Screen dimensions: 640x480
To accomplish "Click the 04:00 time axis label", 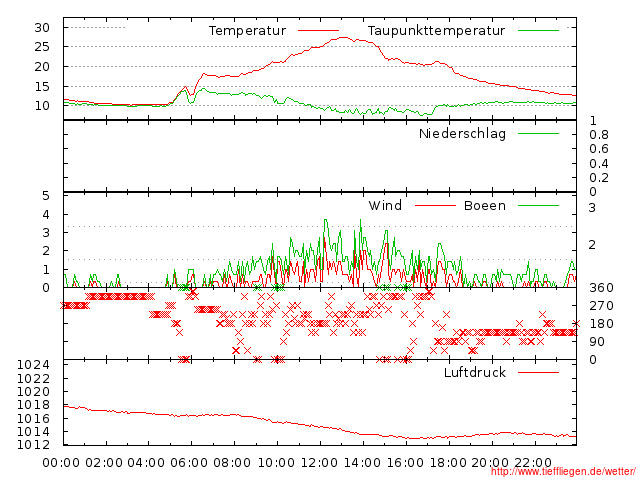I will point(146,463).
